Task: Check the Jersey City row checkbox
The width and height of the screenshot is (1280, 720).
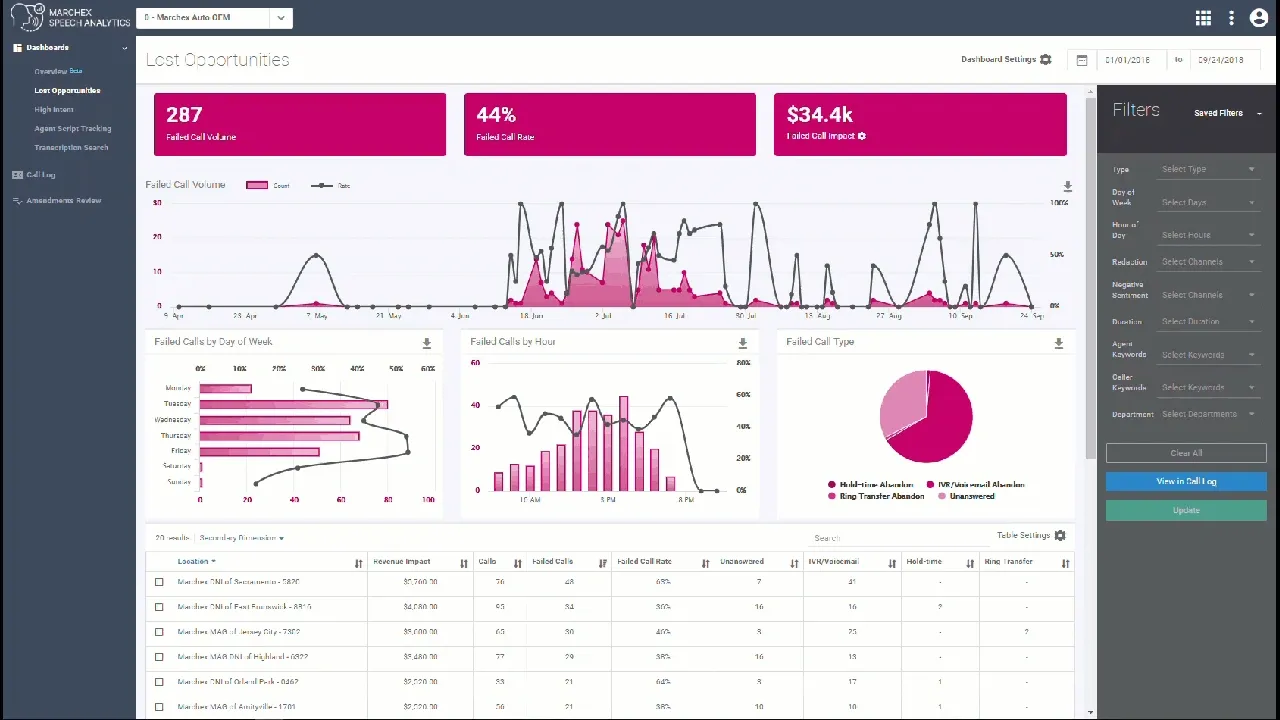Action: [x=159, y=632]
